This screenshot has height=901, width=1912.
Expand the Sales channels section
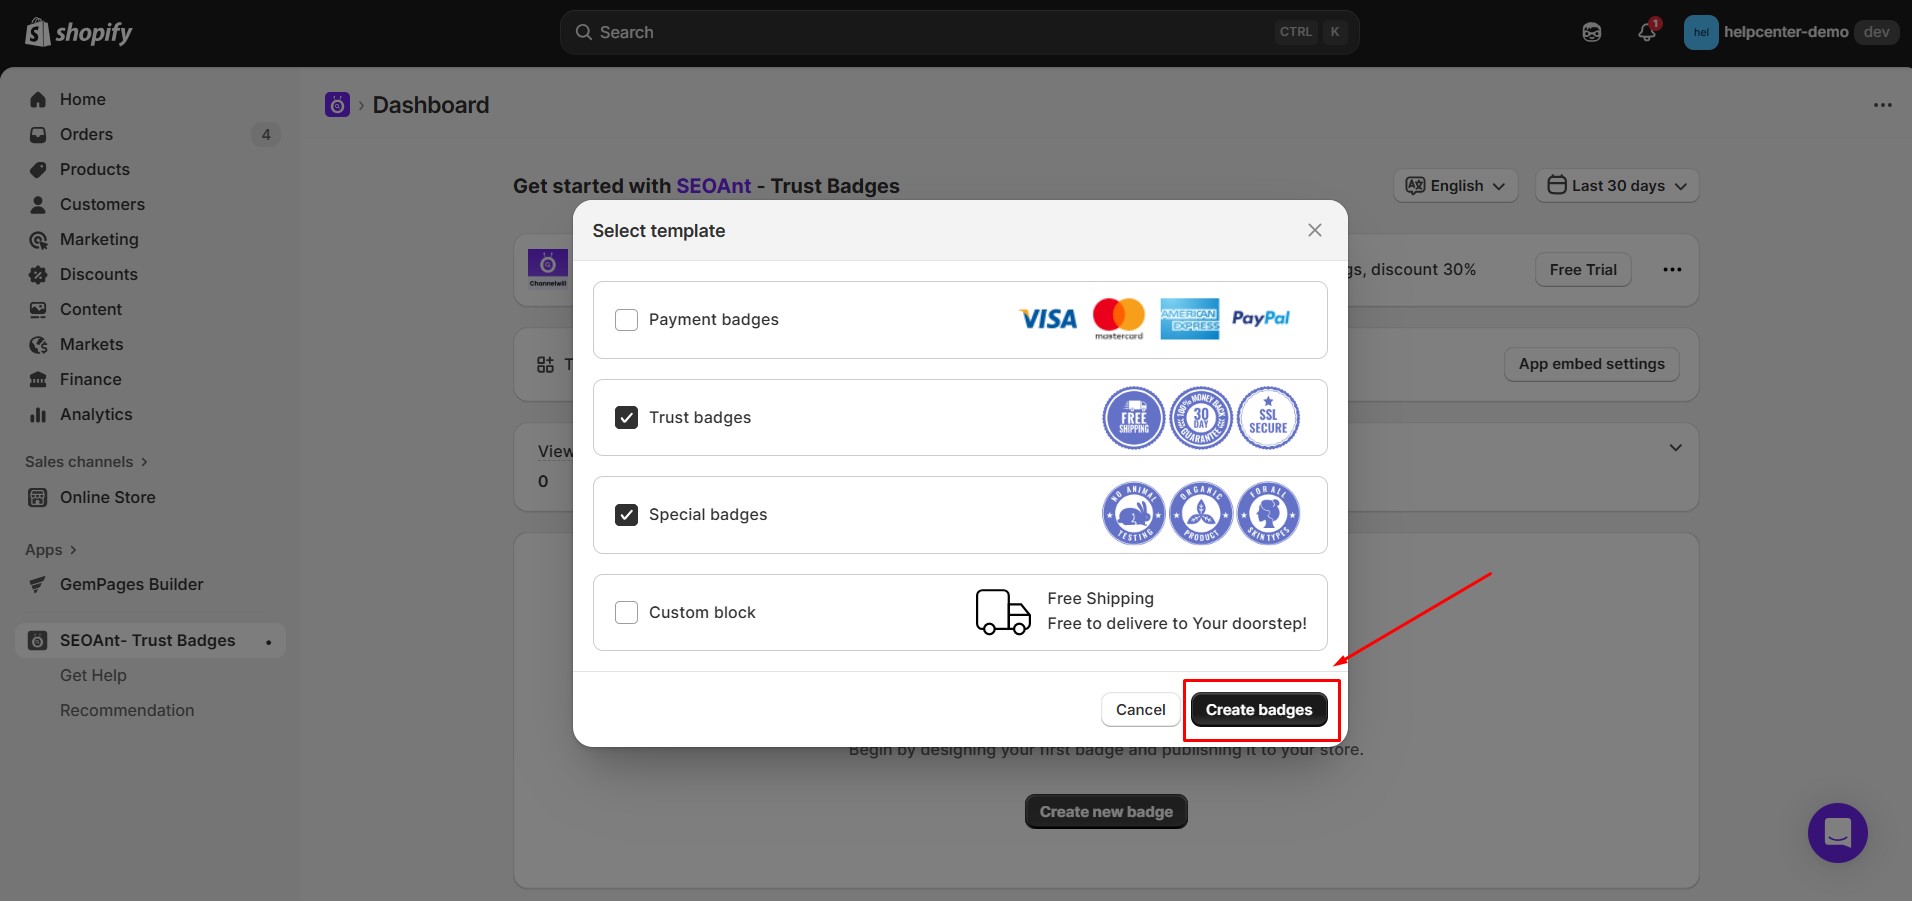[x=86, y=462]
